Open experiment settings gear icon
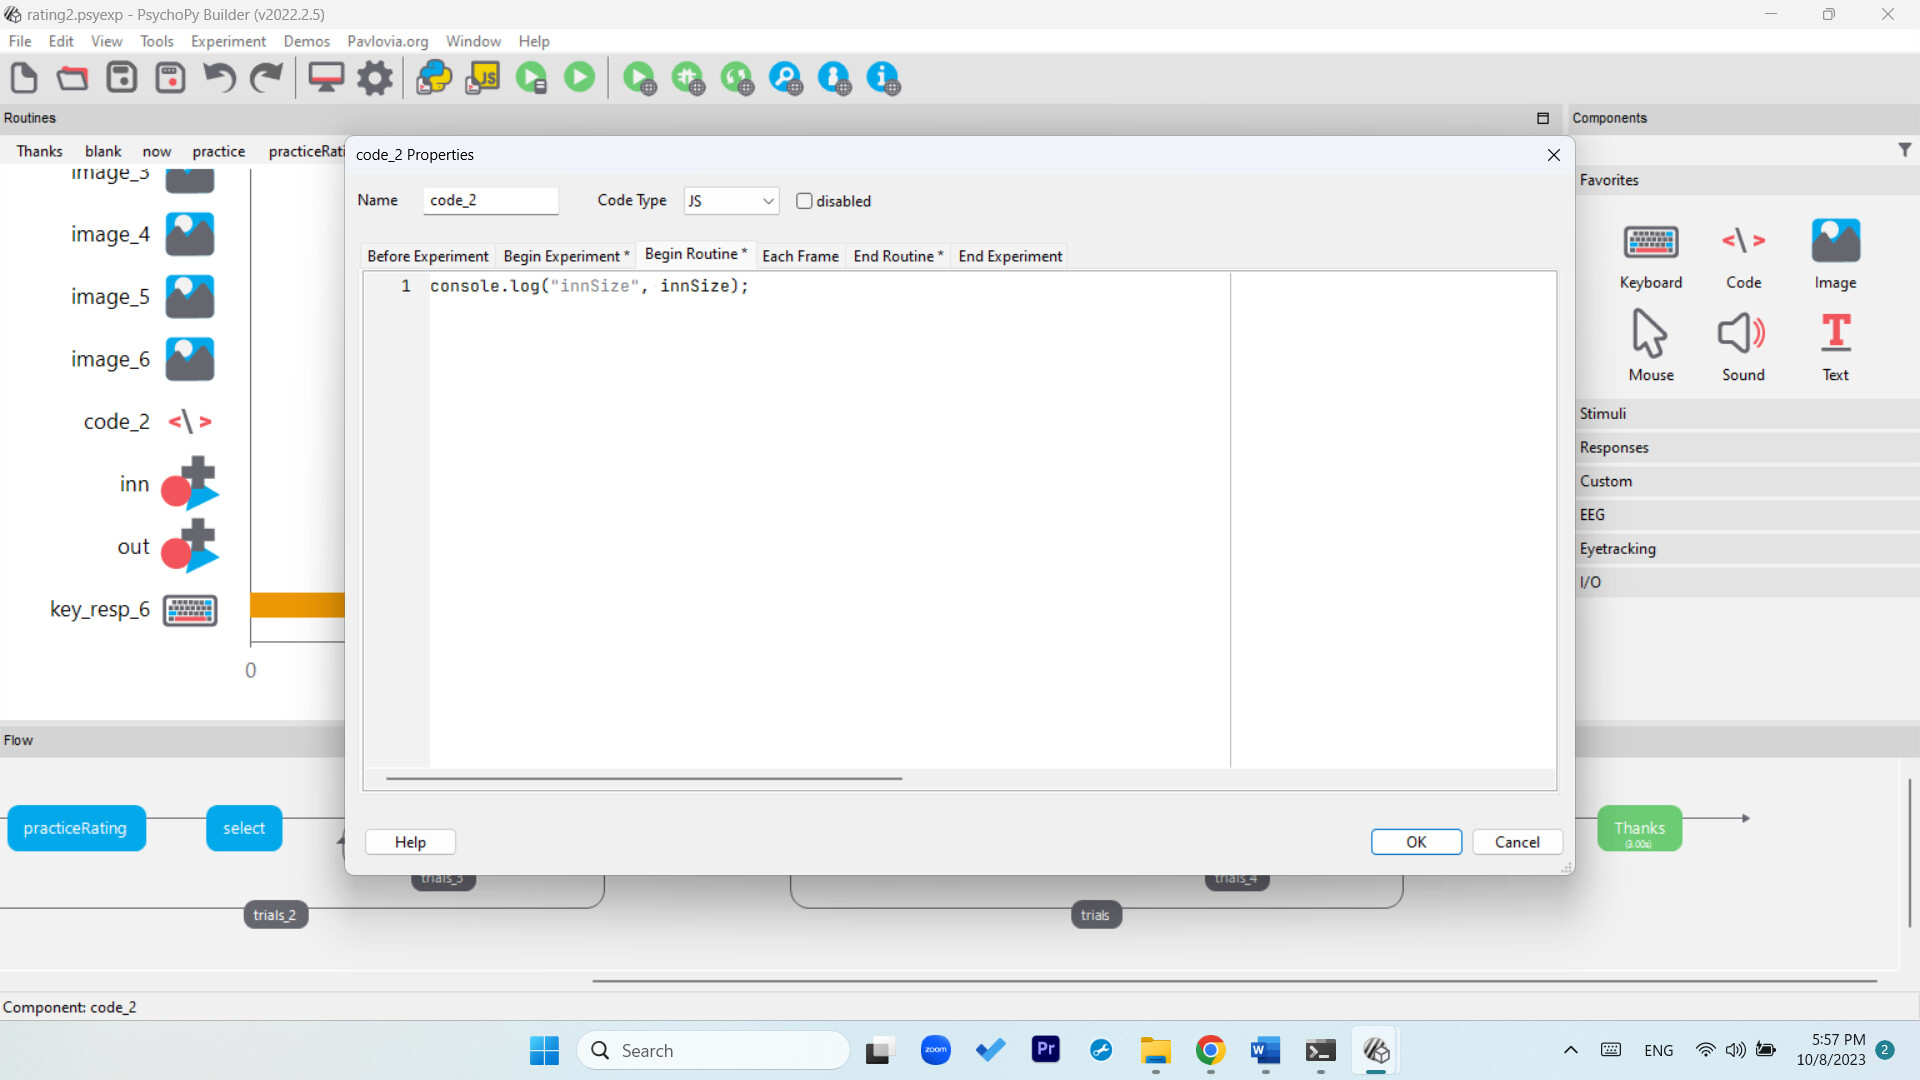Image resolution: width=1920 pixels, height=1080 pixels. 375,77
